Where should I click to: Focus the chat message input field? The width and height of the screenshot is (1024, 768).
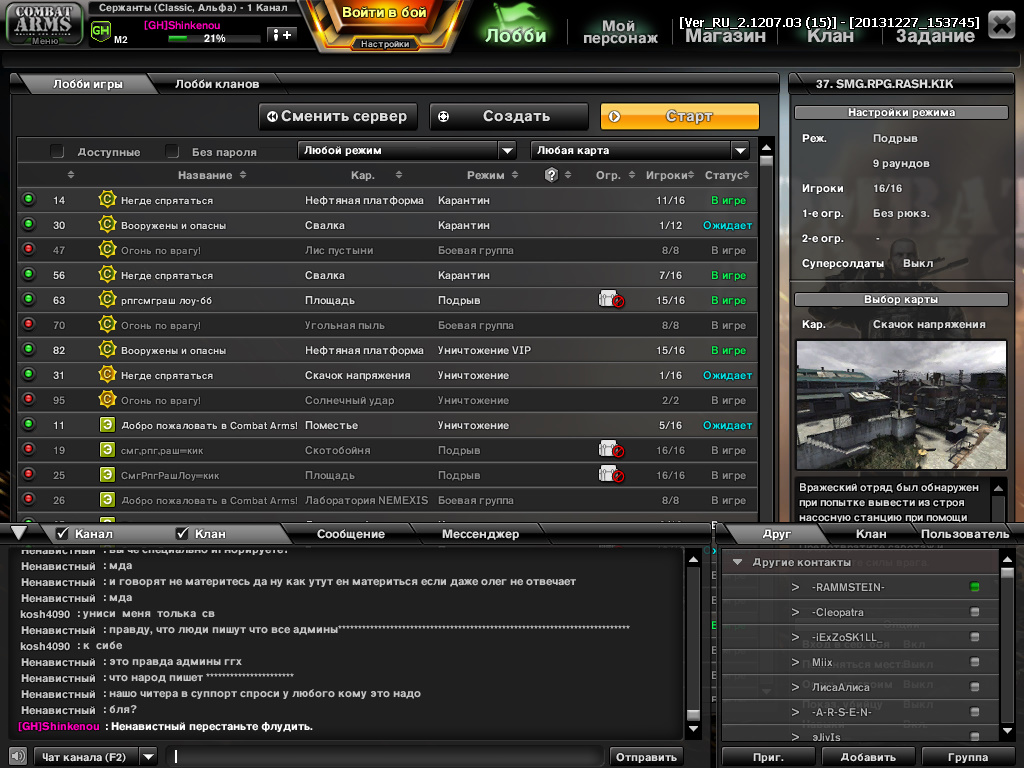pyautogui.click(x=385, y=757)
